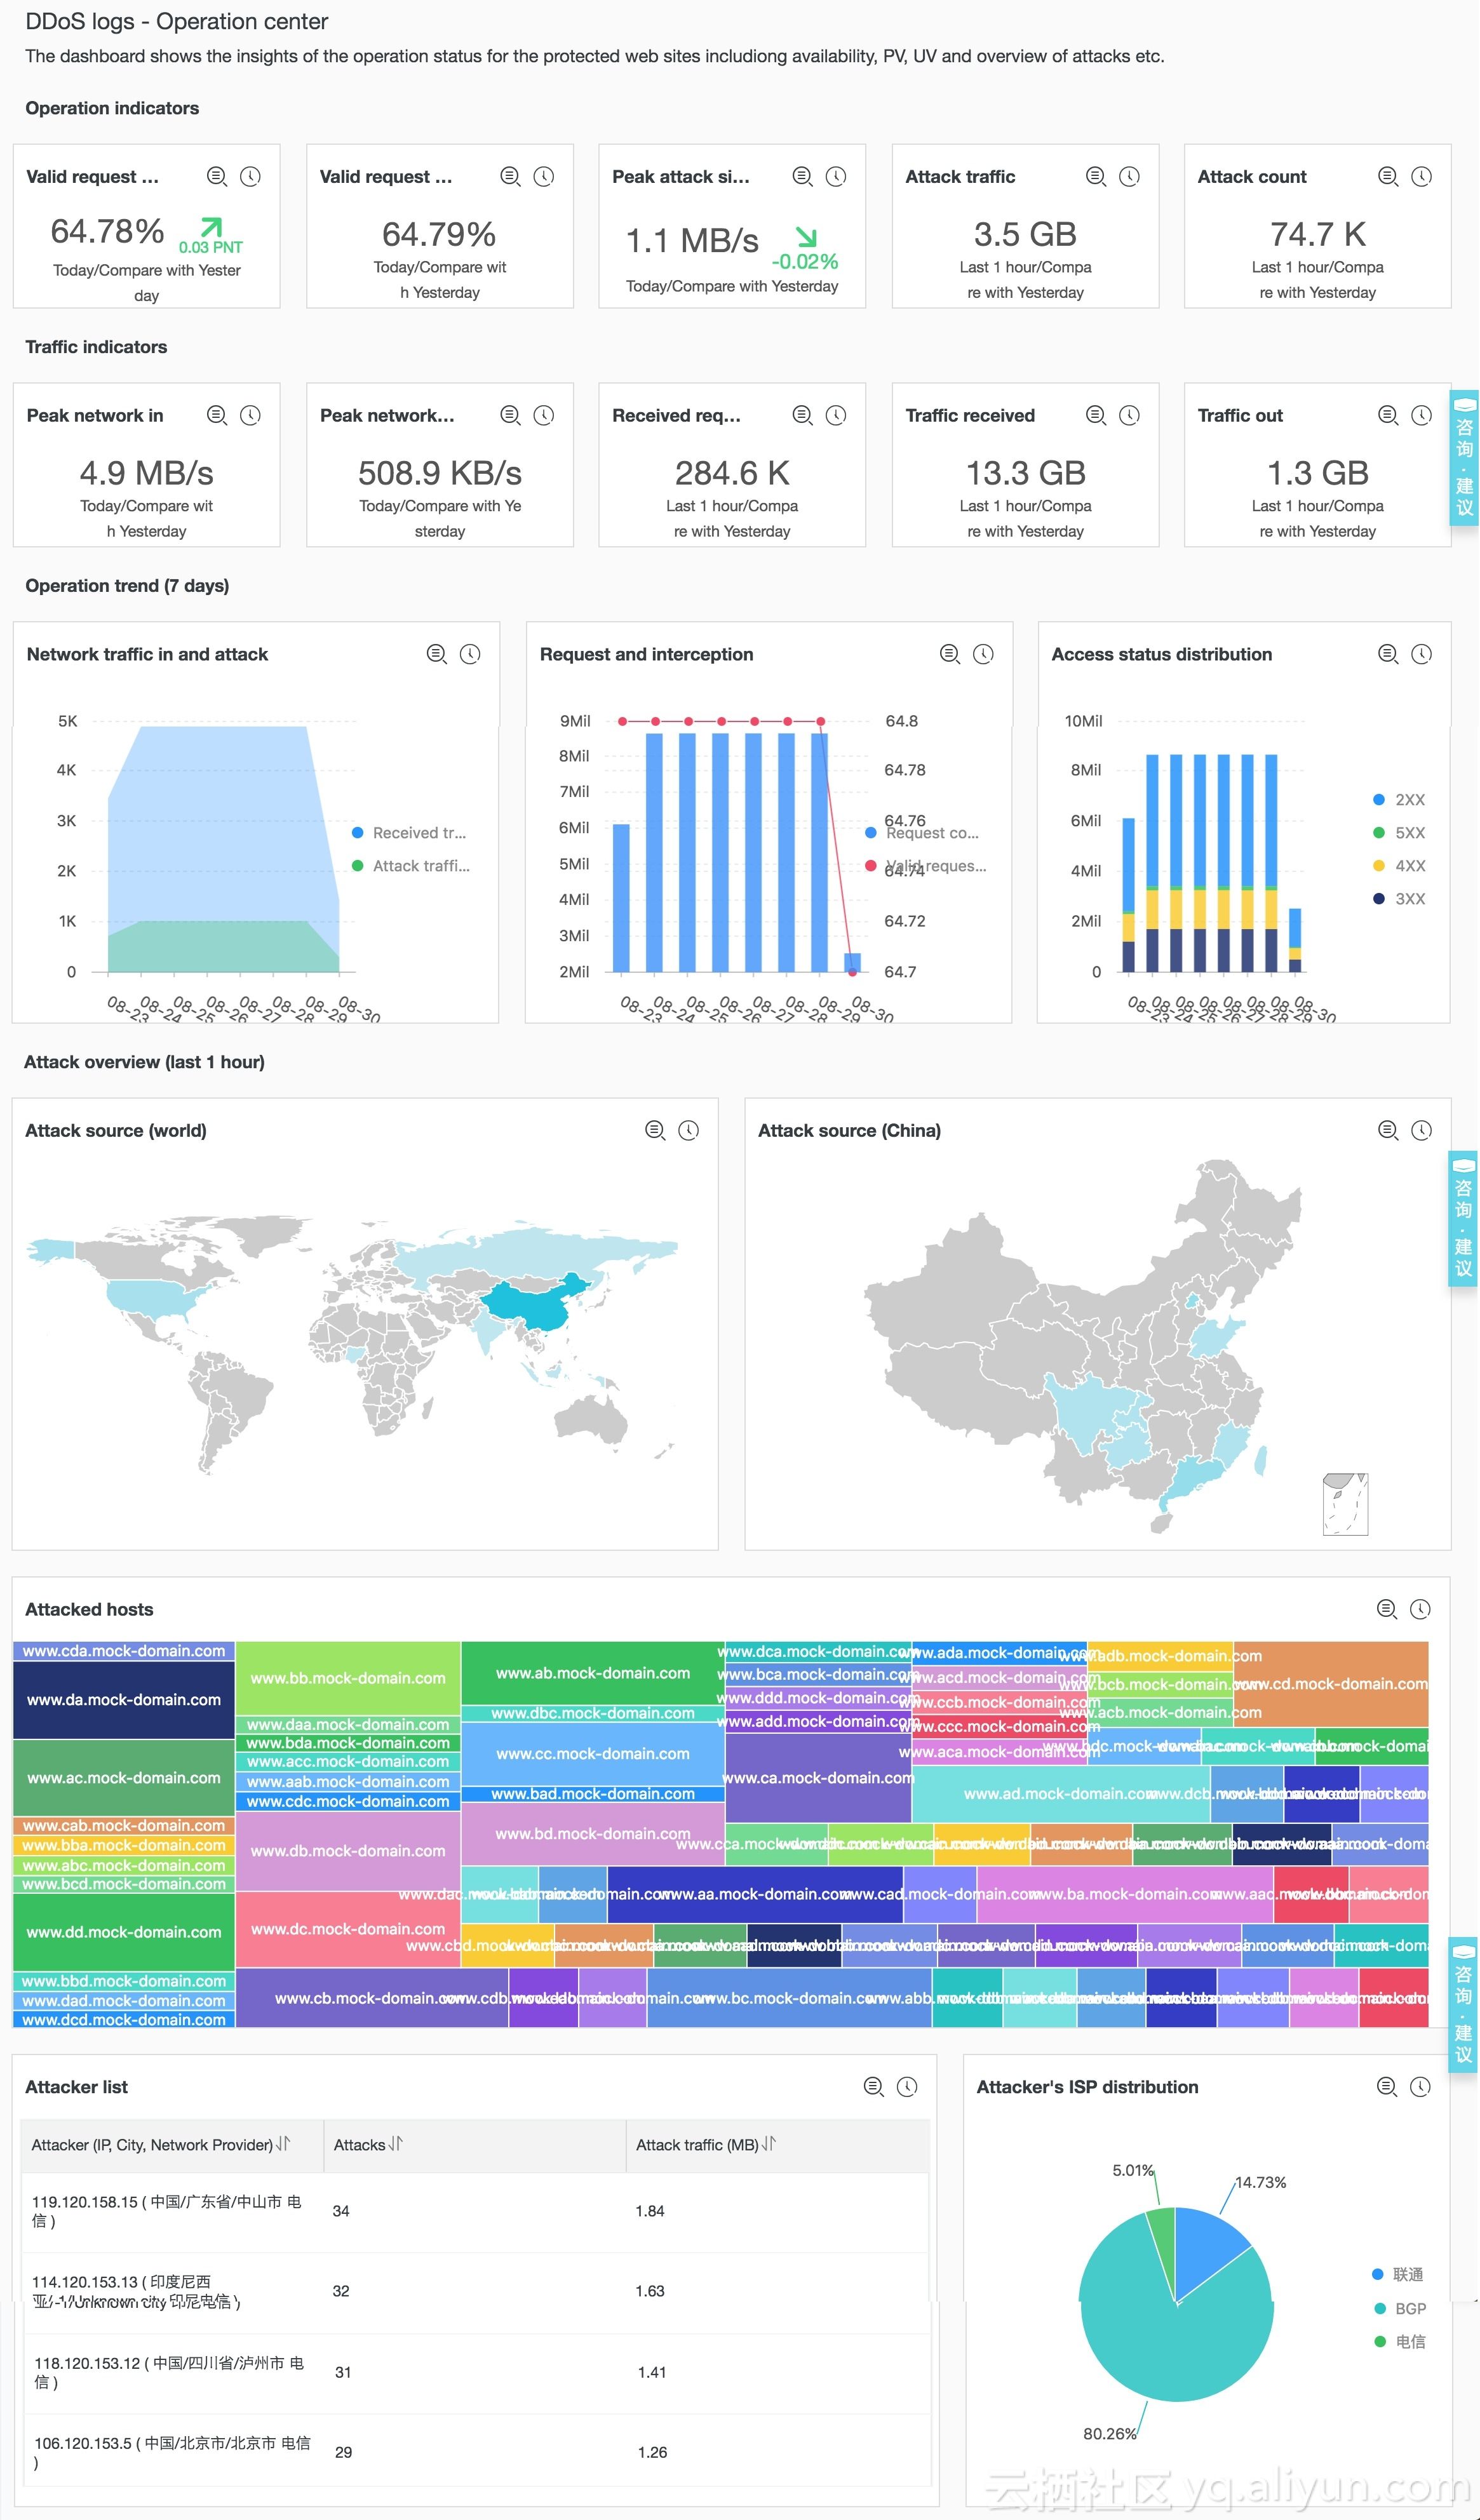Toggle 联通 legend in ISP pie chart
Viewport: 1480px width, 2520px height.
point(1398,2274)
